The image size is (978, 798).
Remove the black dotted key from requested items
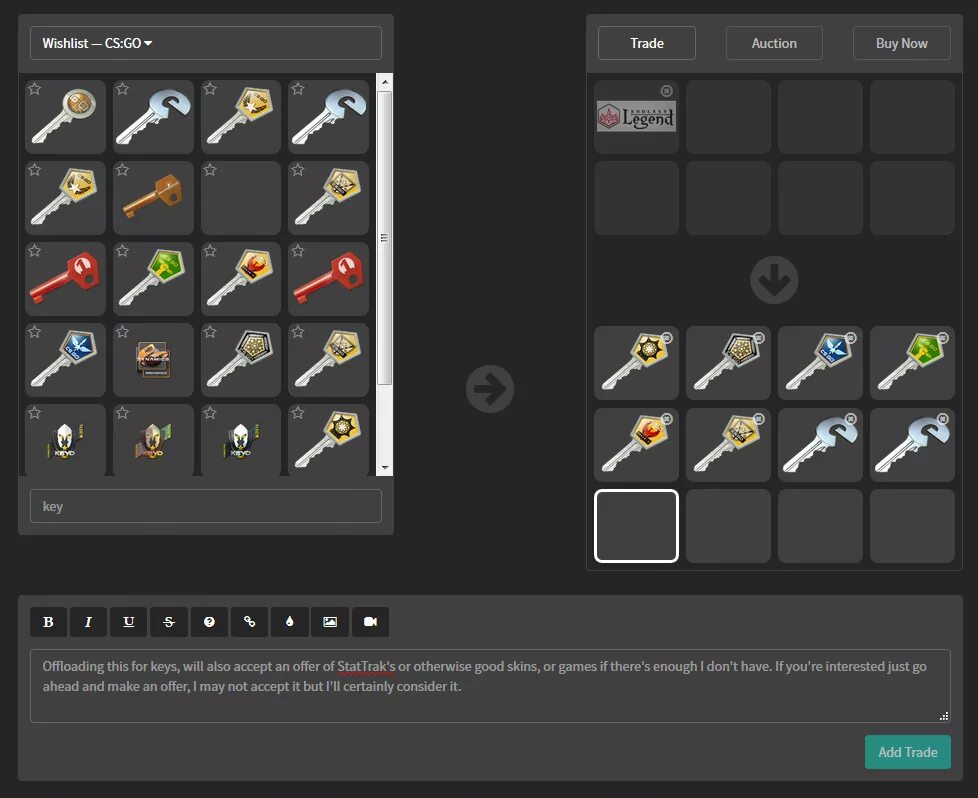point(759,338)
